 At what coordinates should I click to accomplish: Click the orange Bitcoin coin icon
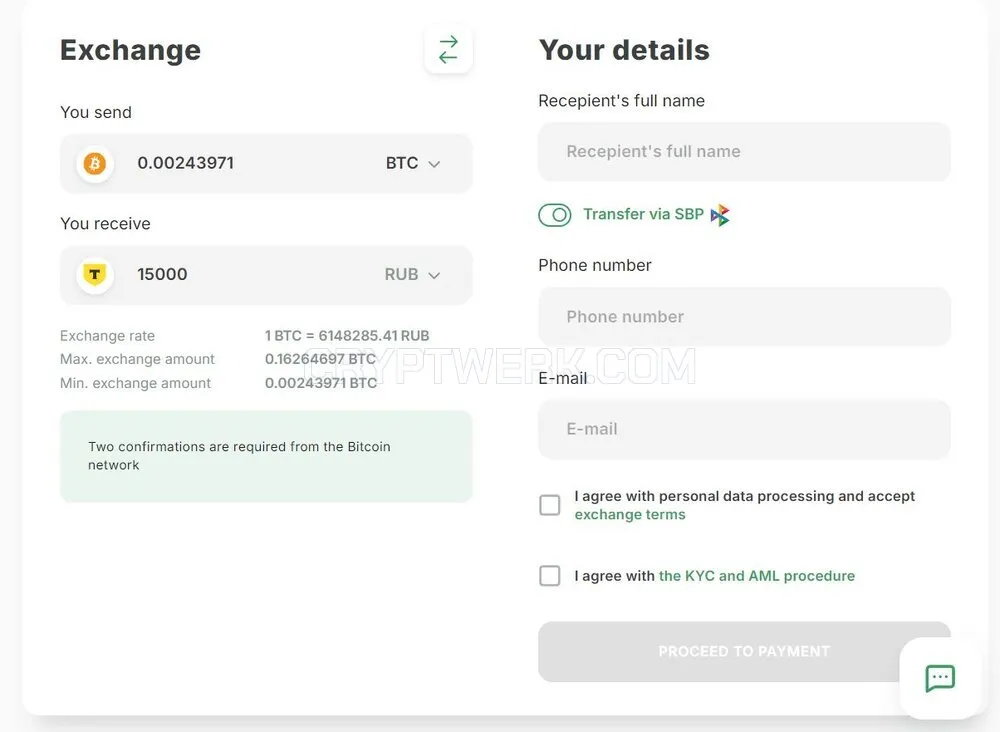tap(95, 164)
